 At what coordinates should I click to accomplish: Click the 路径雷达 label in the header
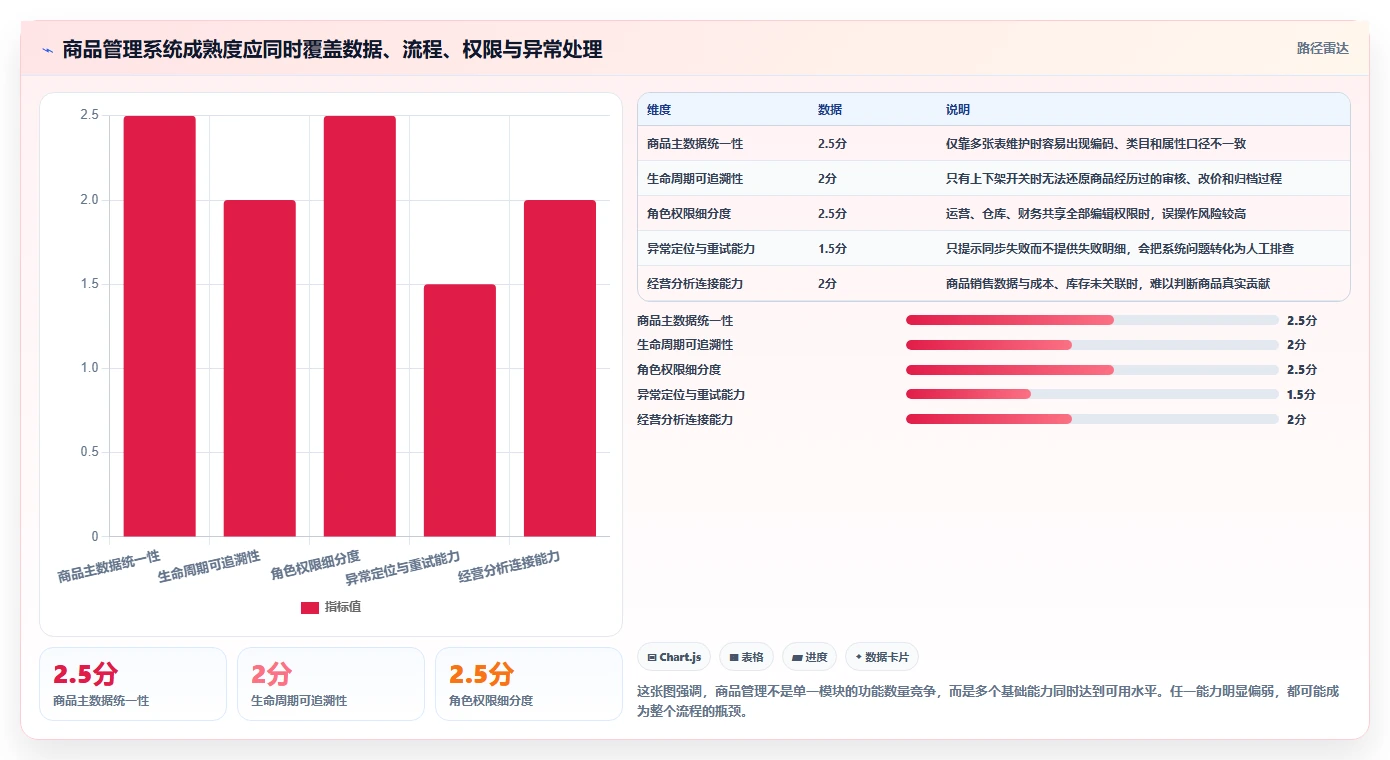pos(1322,48)
